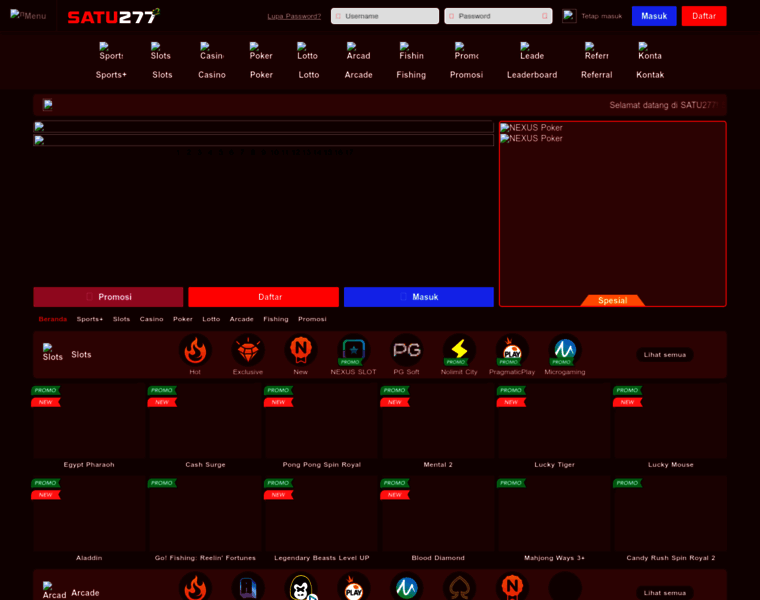760x600 pixels.
Task: Select the Lotto tab below the banner
Action: tap(211, 319)
